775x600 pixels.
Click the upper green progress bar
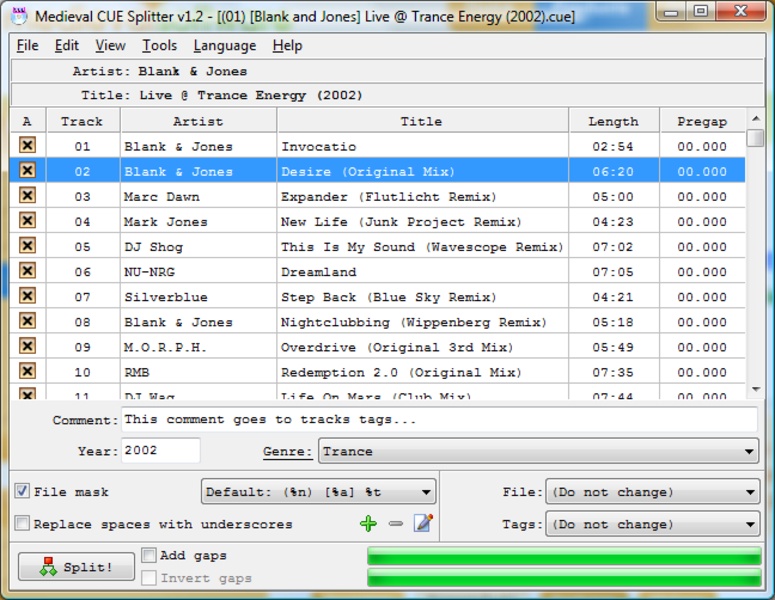(563, 556)
